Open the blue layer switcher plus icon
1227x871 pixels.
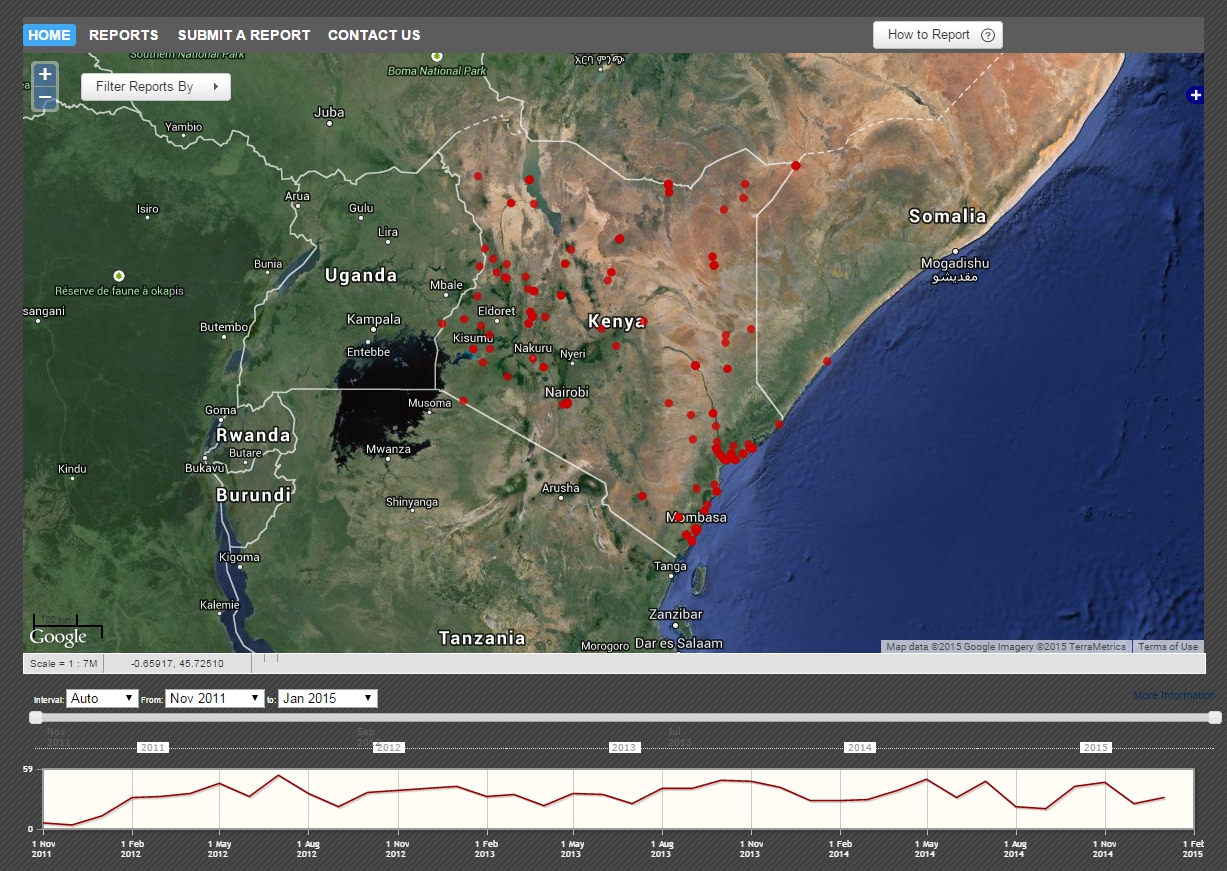coord(1194,95)
